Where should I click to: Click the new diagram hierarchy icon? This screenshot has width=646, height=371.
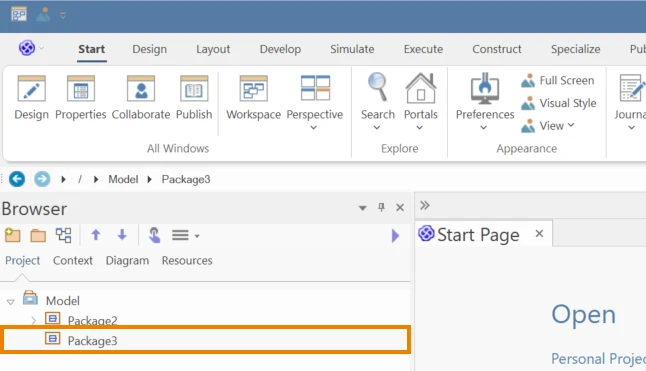pyautogui.click(x=63, y=236)
